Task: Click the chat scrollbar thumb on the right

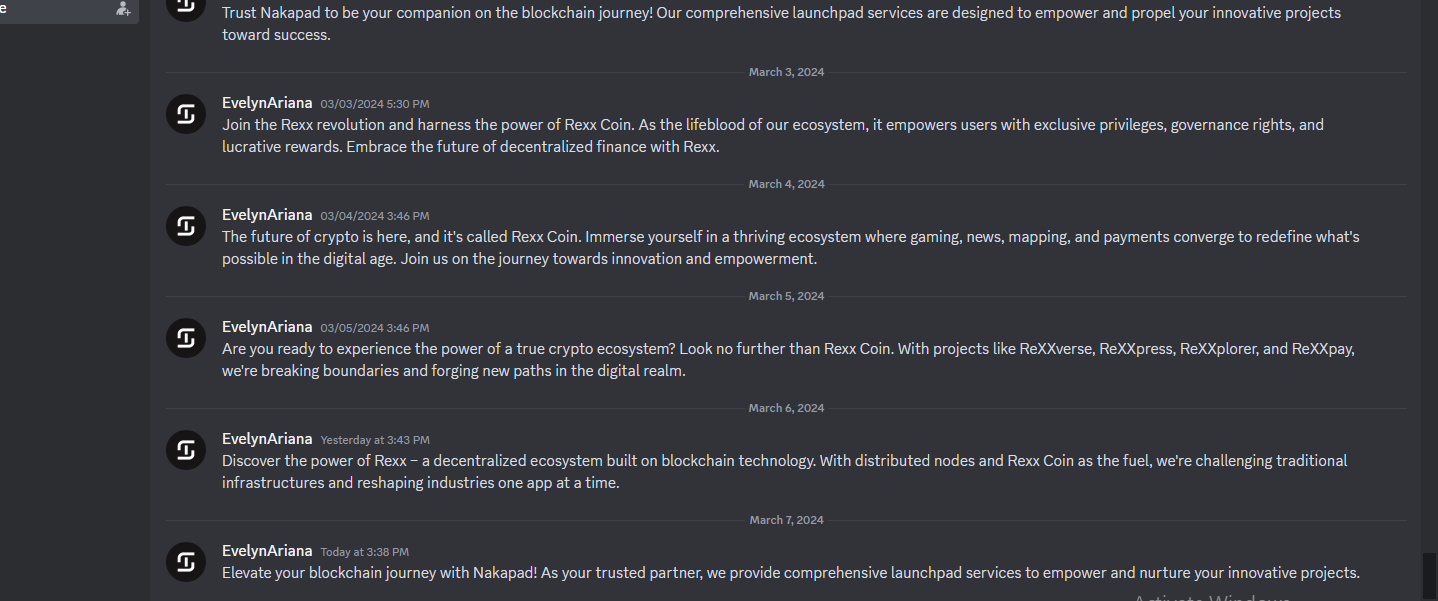Action: (1429, 575)
